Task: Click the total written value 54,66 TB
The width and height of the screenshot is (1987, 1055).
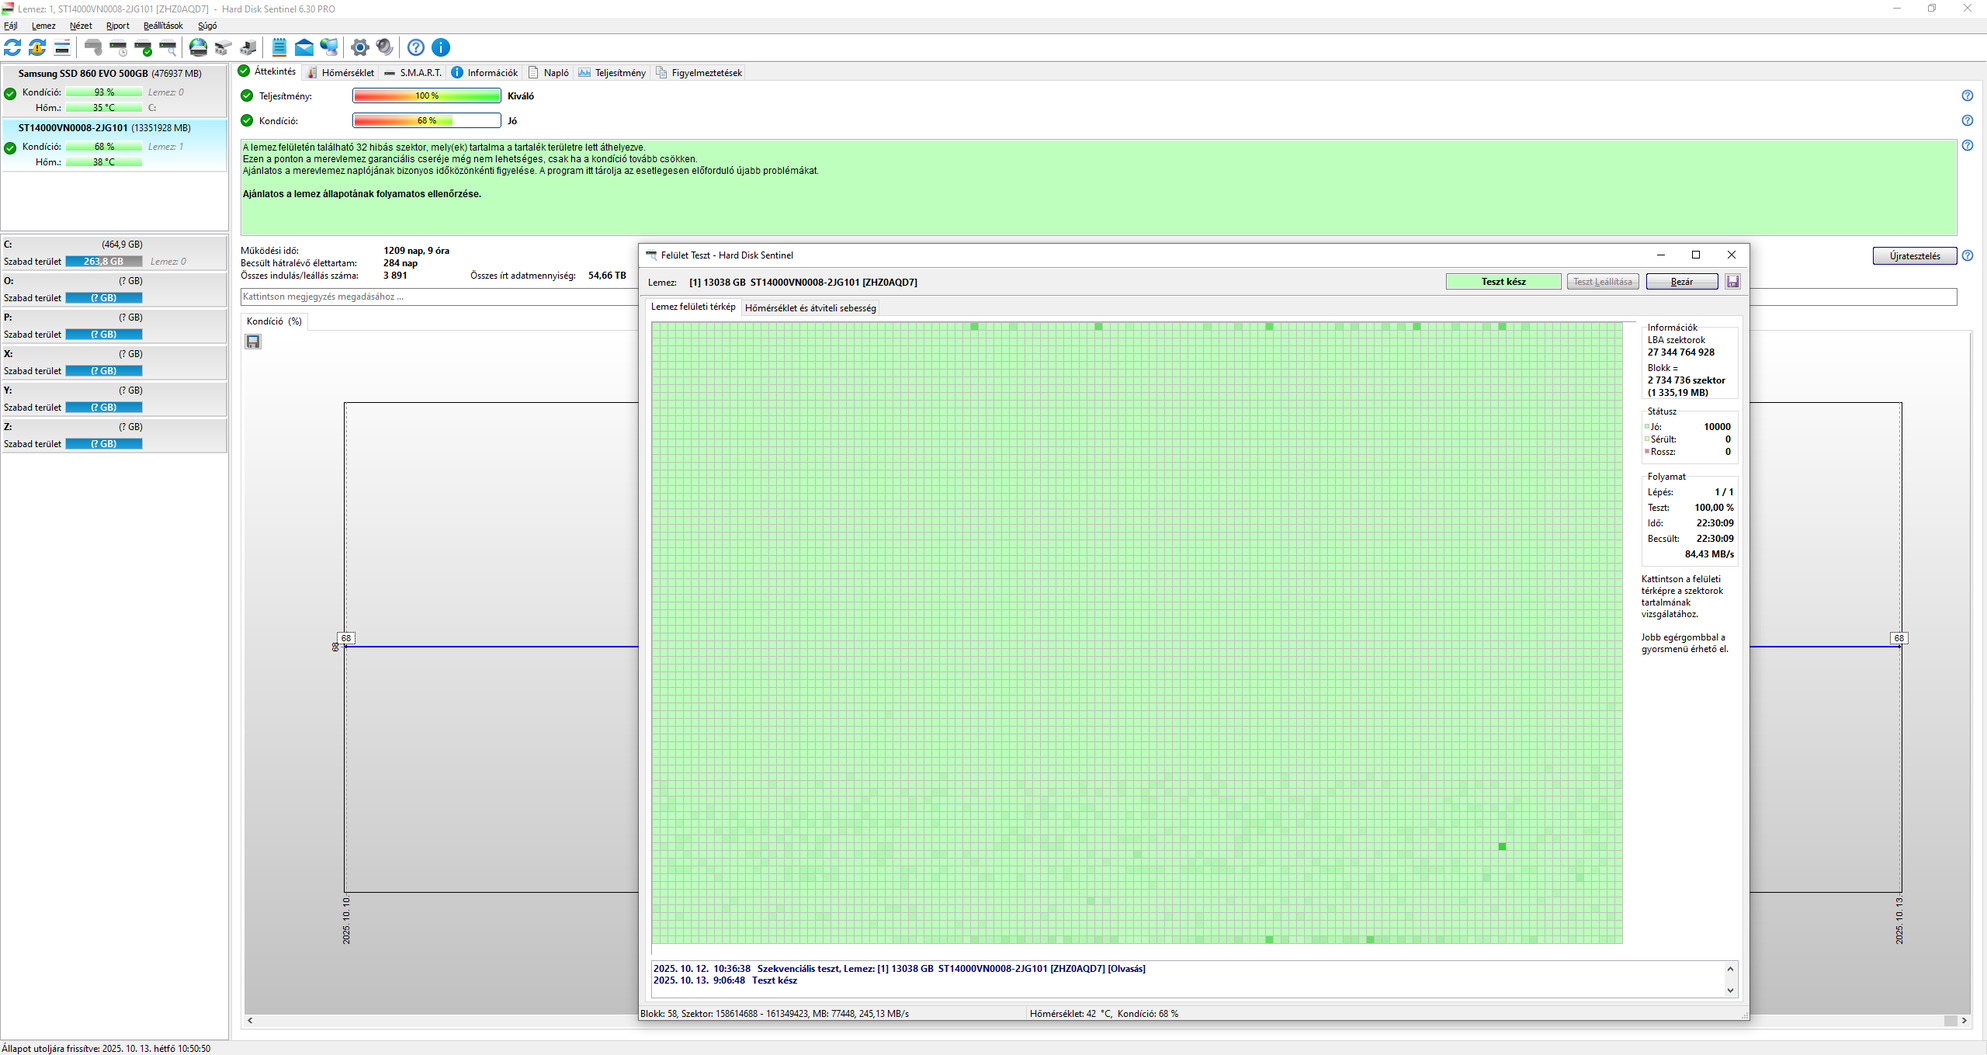Action: (x=607, y=276)
